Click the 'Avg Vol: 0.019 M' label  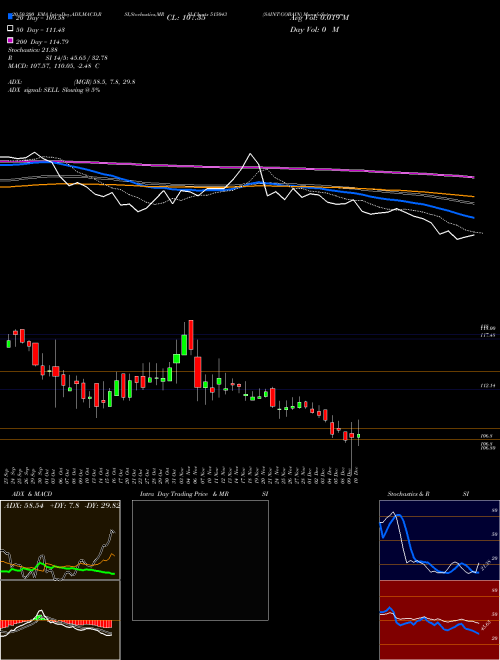point(319,18)
